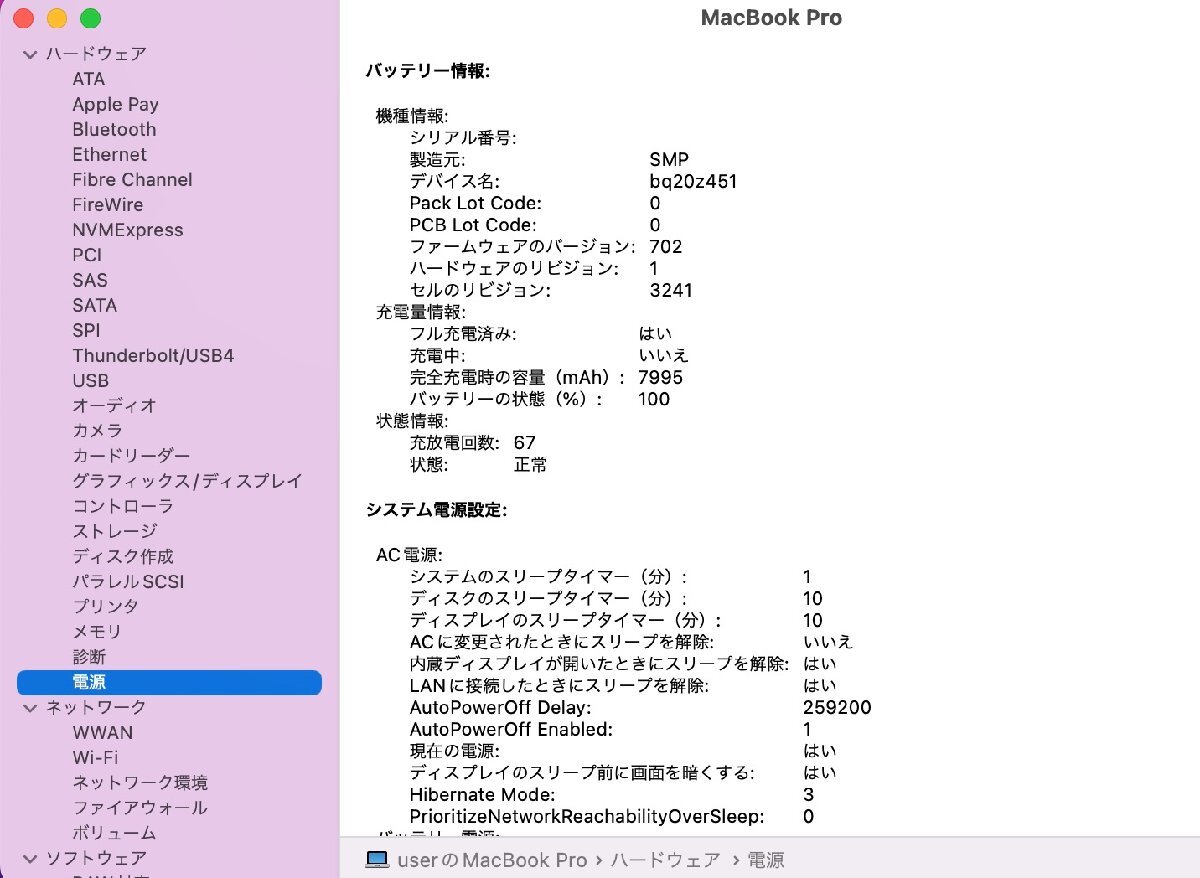View ストレージ details
The width and height of the screenshot is (1200, 878).
click(x=114, y=531)
